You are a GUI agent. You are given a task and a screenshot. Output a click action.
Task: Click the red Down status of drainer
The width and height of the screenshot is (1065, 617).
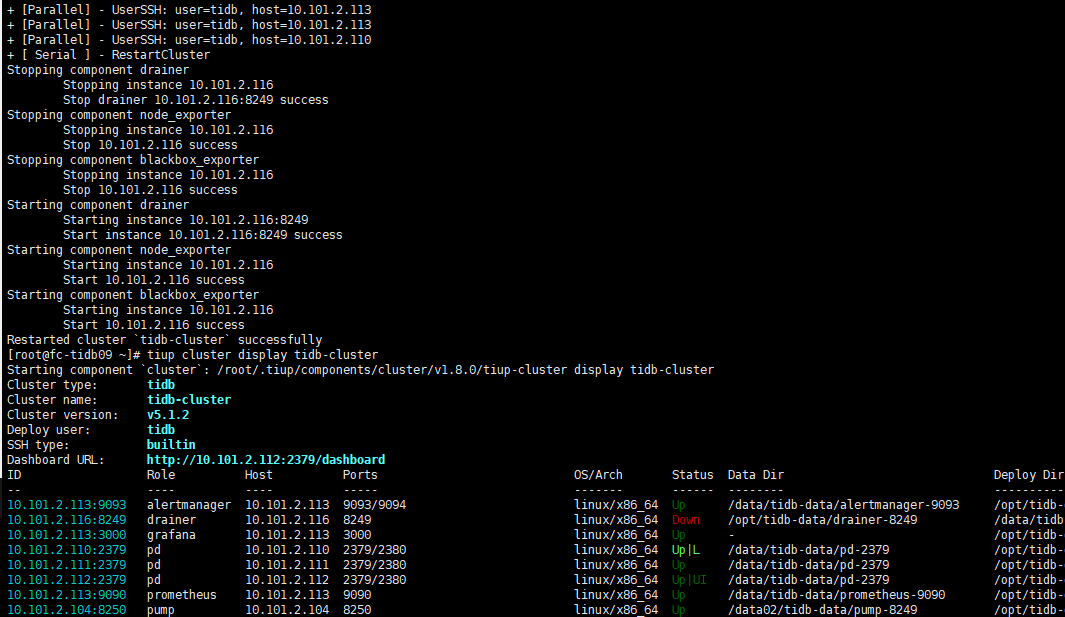(685, 520)
